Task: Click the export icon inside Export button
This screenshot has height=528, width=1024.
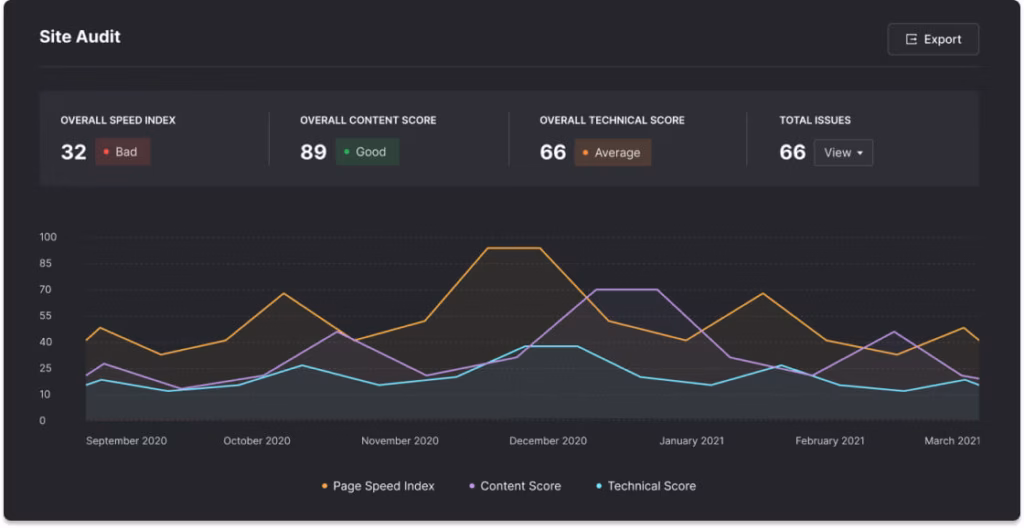Action: 911,39
